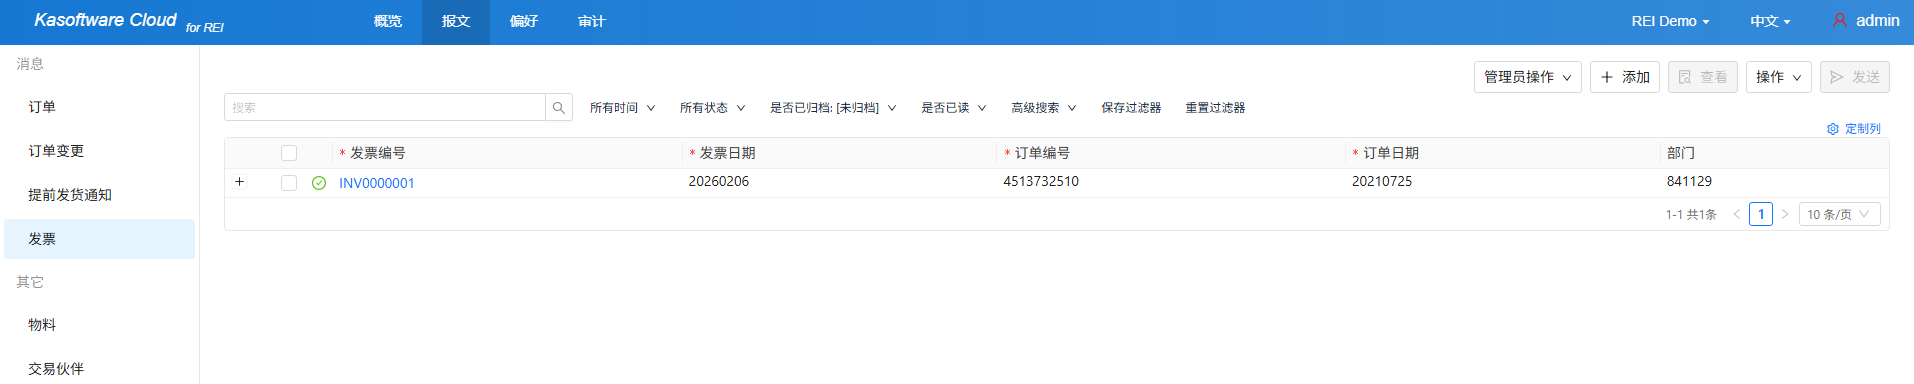
Task: Click the green status checkmark on INV0000001
Action: (319, 183)
